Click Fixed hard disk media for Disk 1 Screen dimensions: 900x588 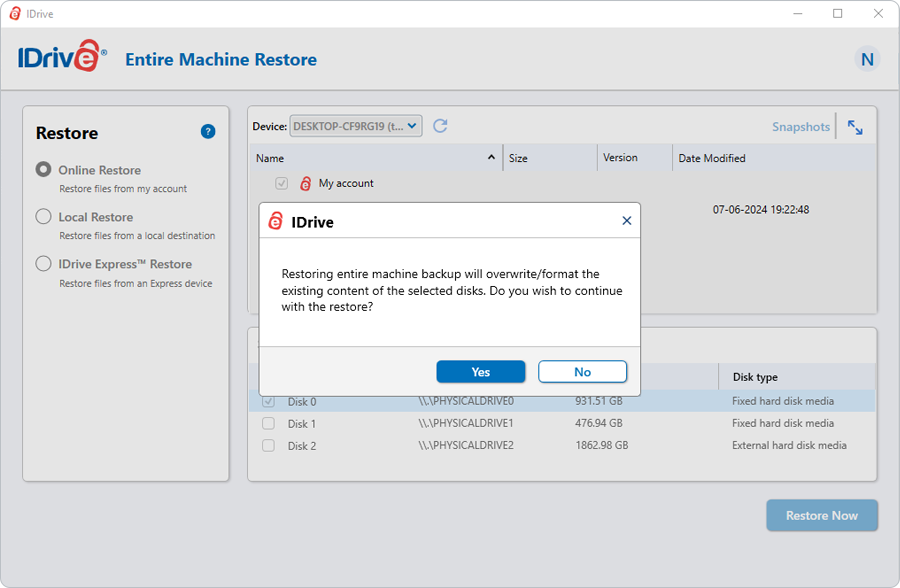pos(783,423)
